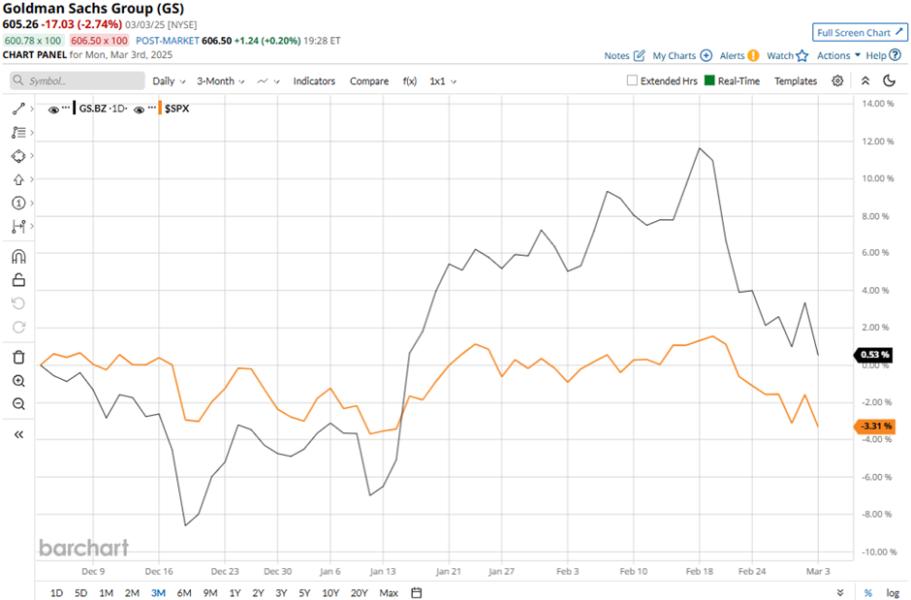
Task: Collapse the chart toolbar with double chevron
Action: tap(865, 81)
